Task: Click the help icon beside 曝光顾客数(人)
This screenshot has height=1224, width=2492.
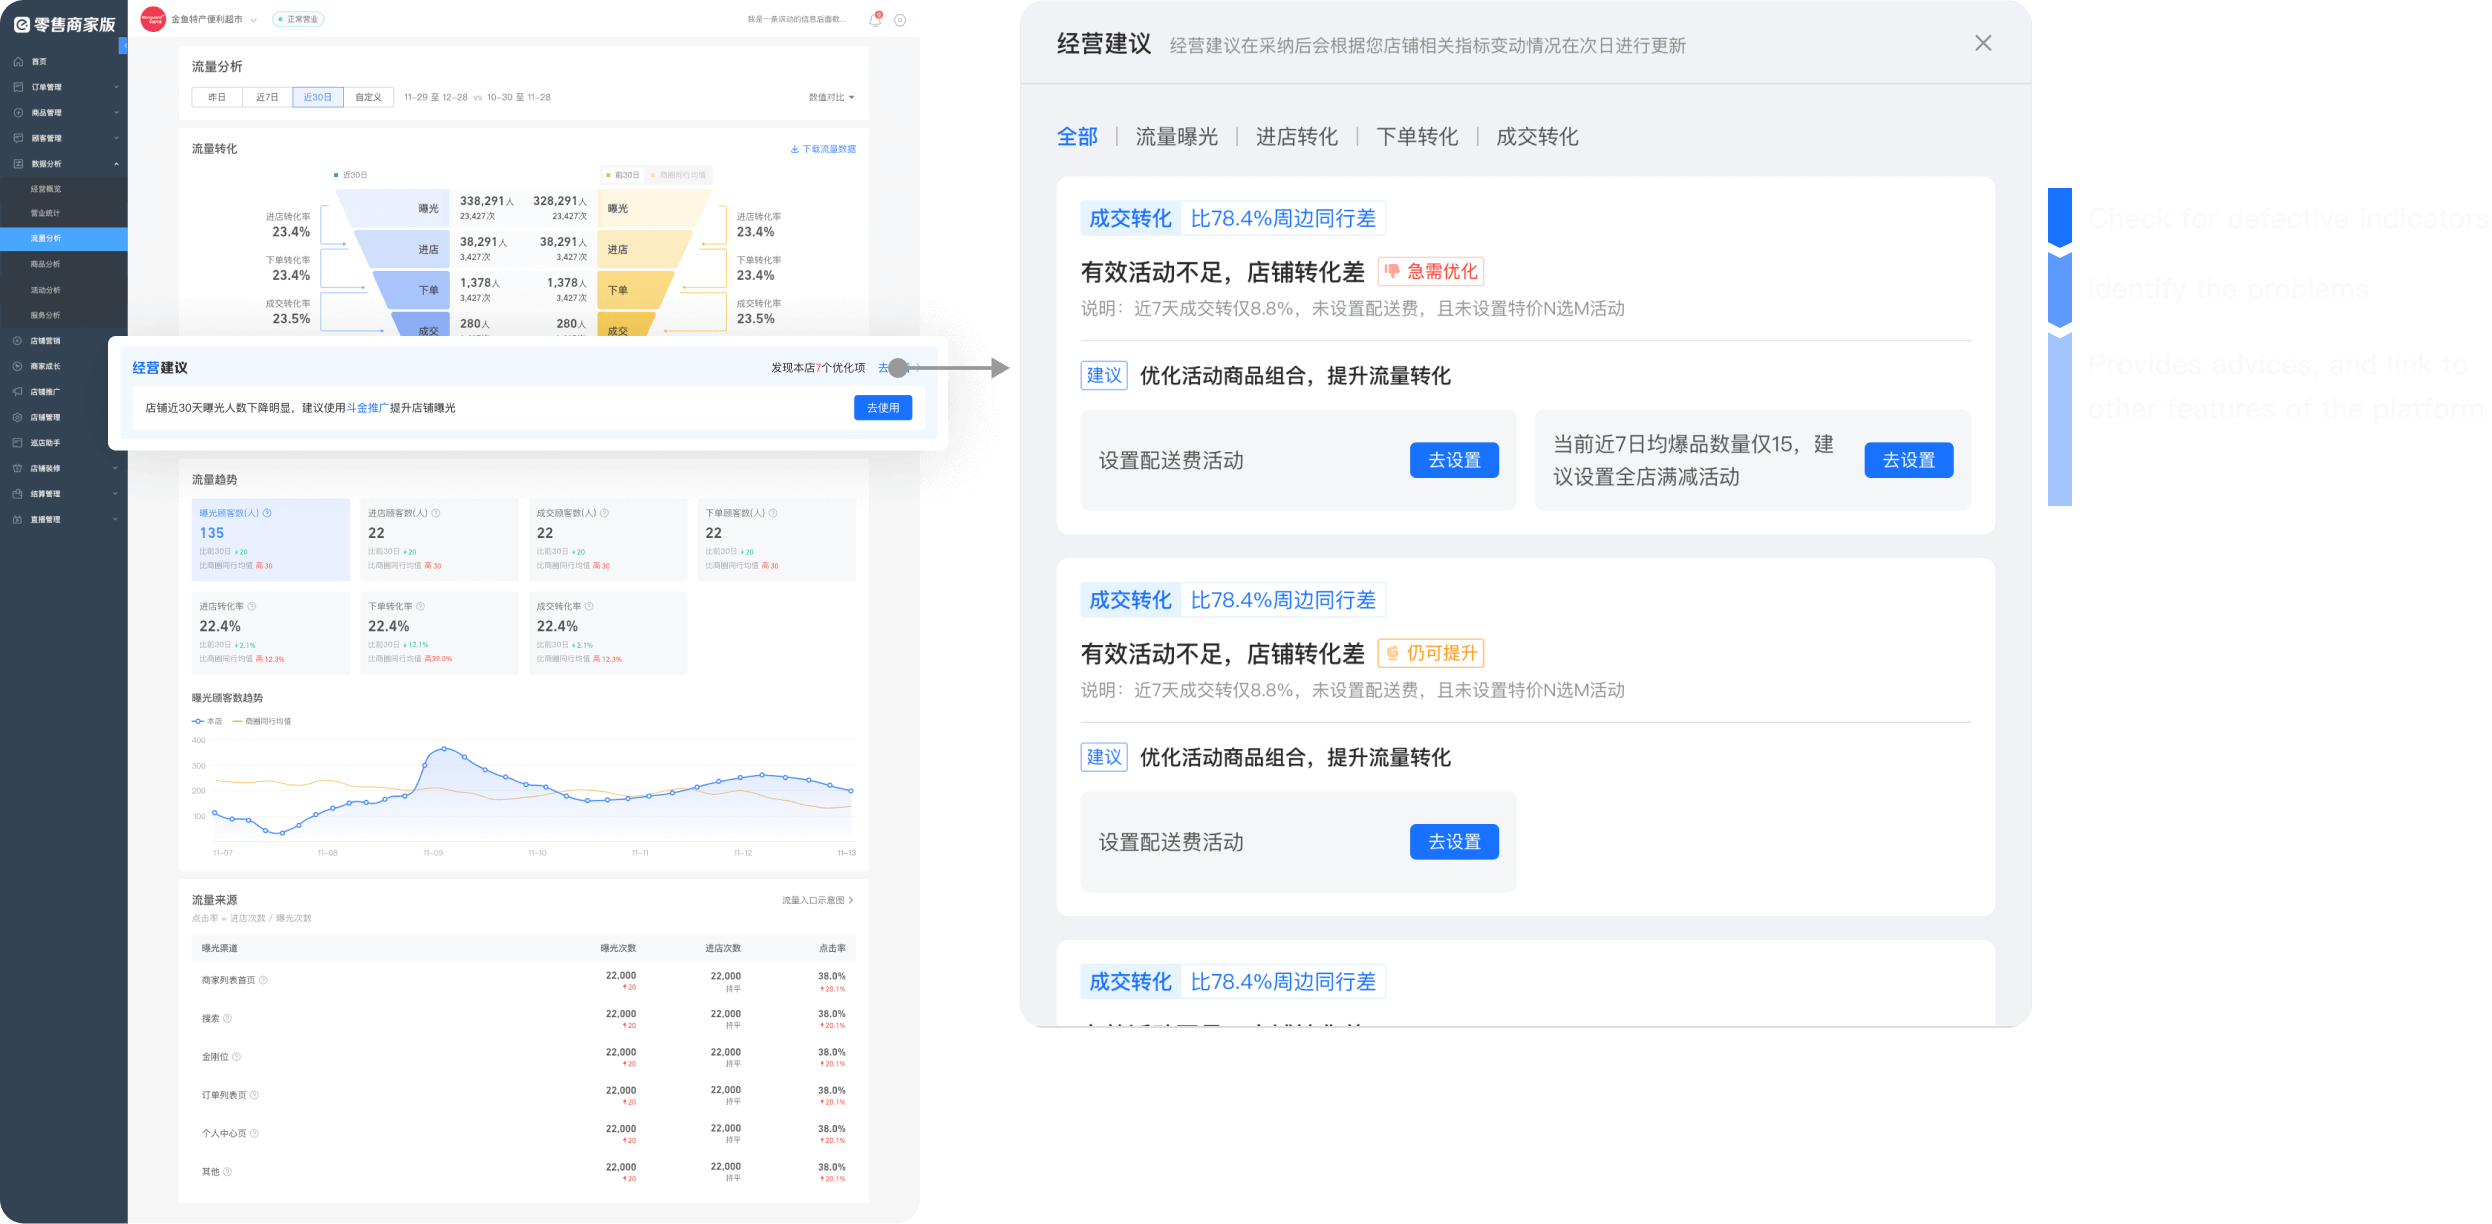Action: point(267,513)
